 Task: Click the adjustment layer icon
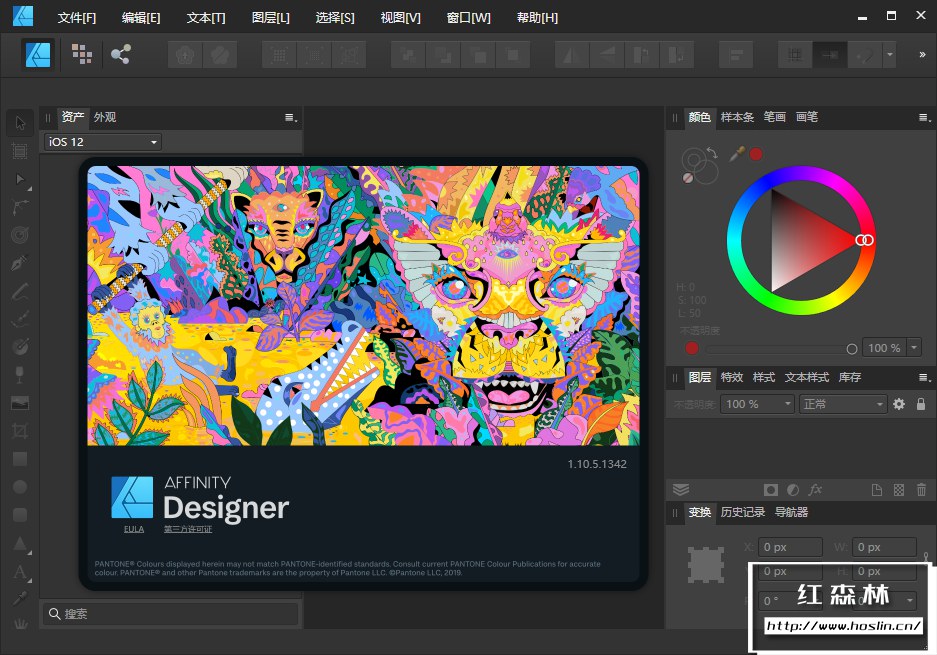(x=793, y=490)
